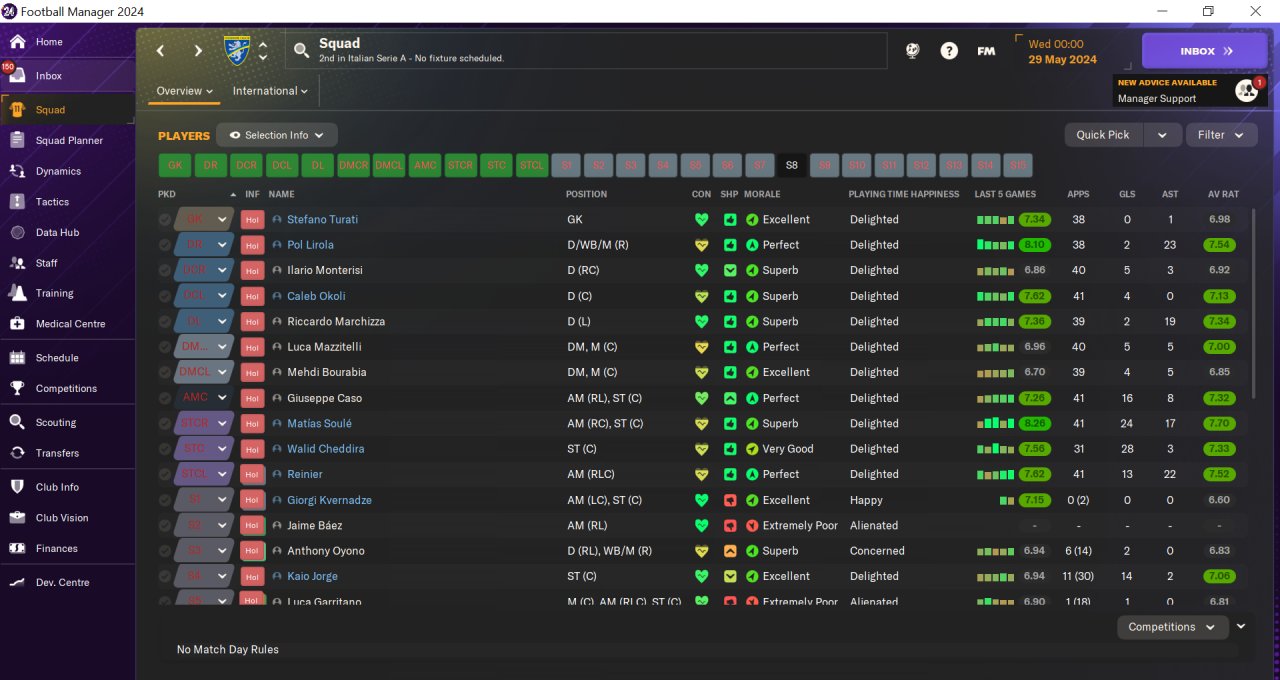The height and width of the screenshot is (680, 1280).
Task: Open Pol Lirola's player profile
Action: coord(310,245)
